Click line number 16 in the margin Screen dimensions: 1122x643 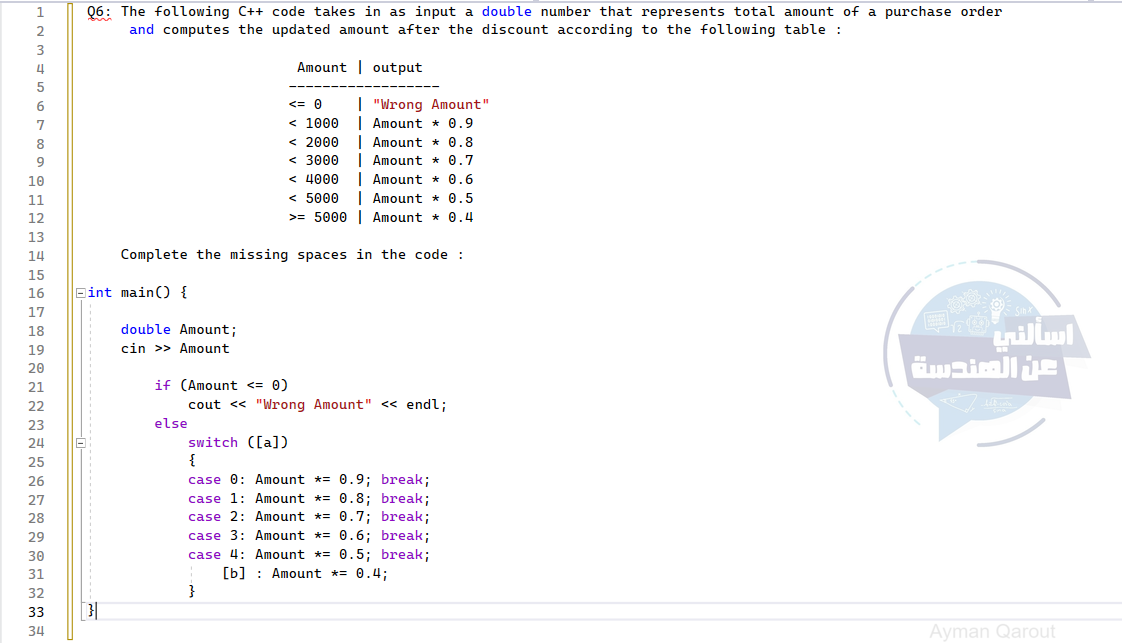point(35,293)
